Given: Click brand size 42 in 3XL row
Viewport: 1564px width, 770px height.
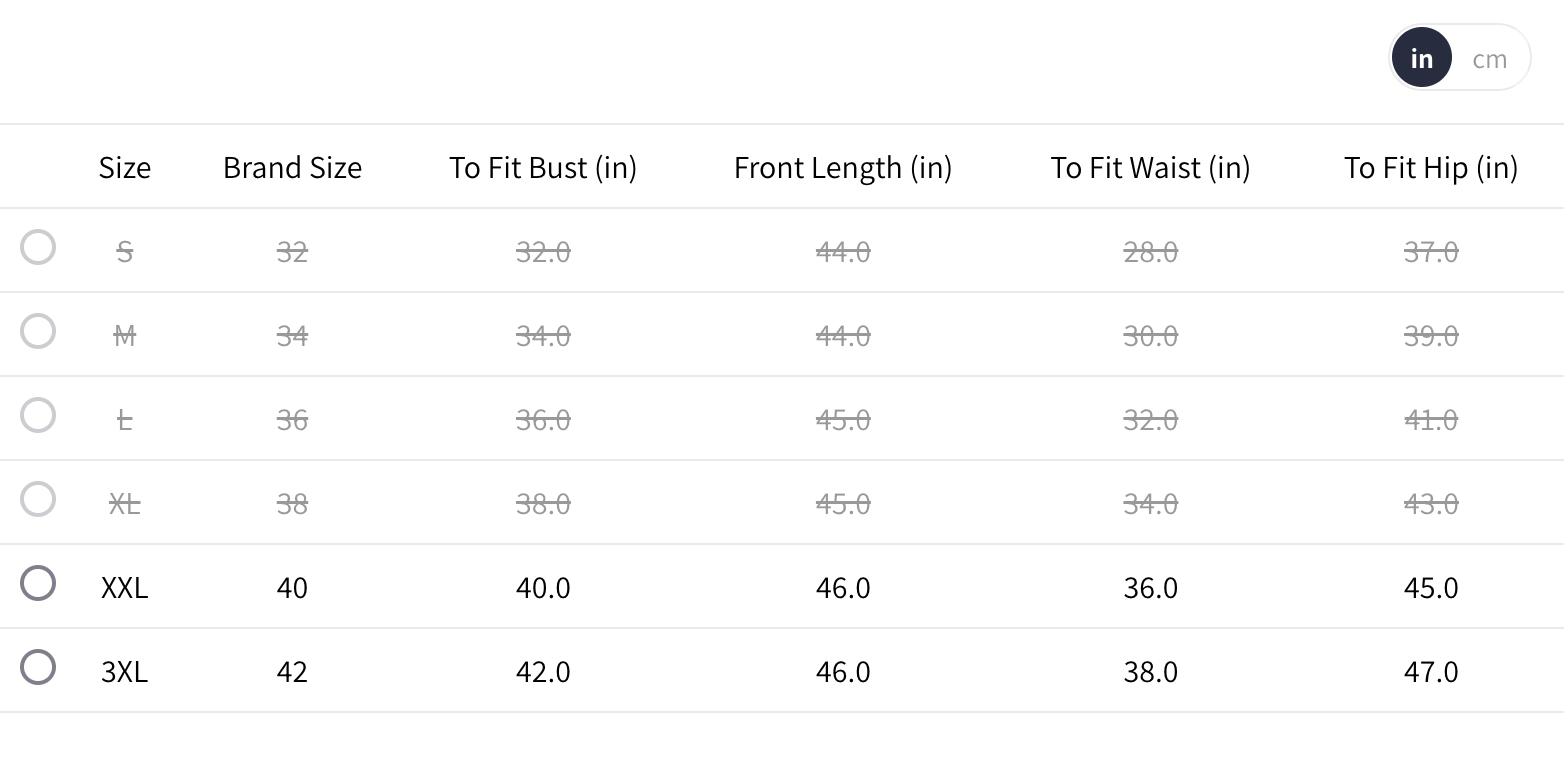Looking at the screenshot, I should [x=292, y=671].
